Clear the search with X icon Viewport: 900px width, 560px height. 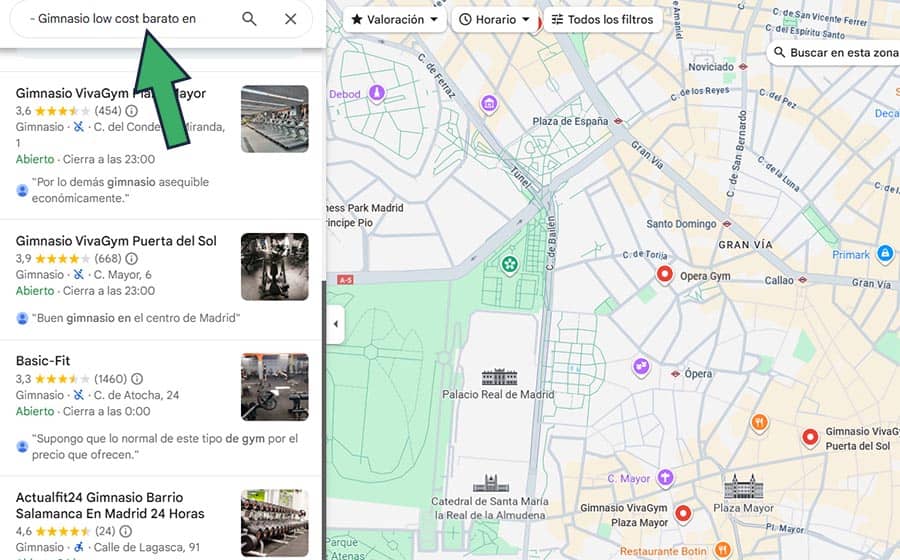pos(290,19)
